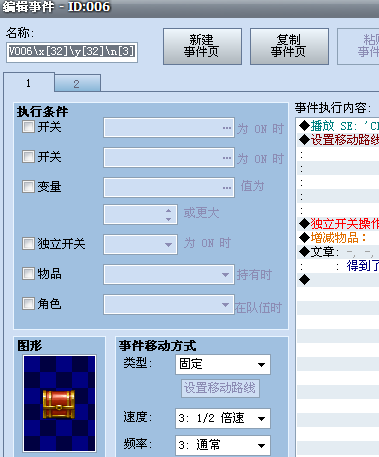This screenshot has width=379, height=457.
Task: Switch to event page tab 2
Action: point(77,83)
